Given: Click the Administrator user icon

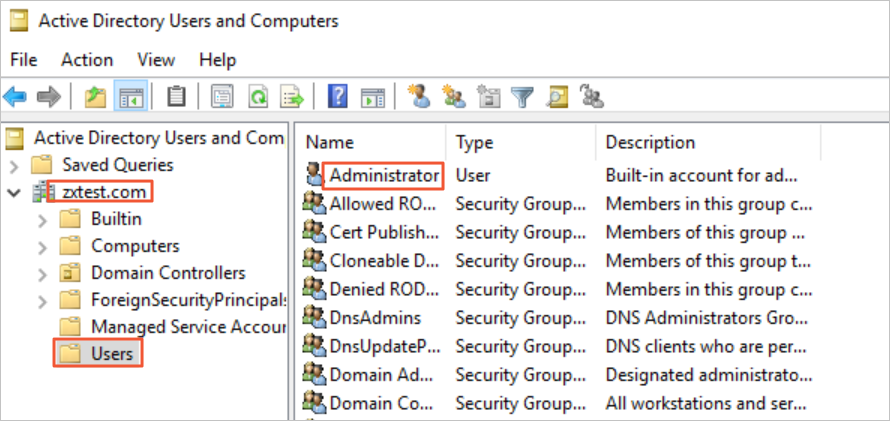Looking at the screenshot, I should click(313, 175).
